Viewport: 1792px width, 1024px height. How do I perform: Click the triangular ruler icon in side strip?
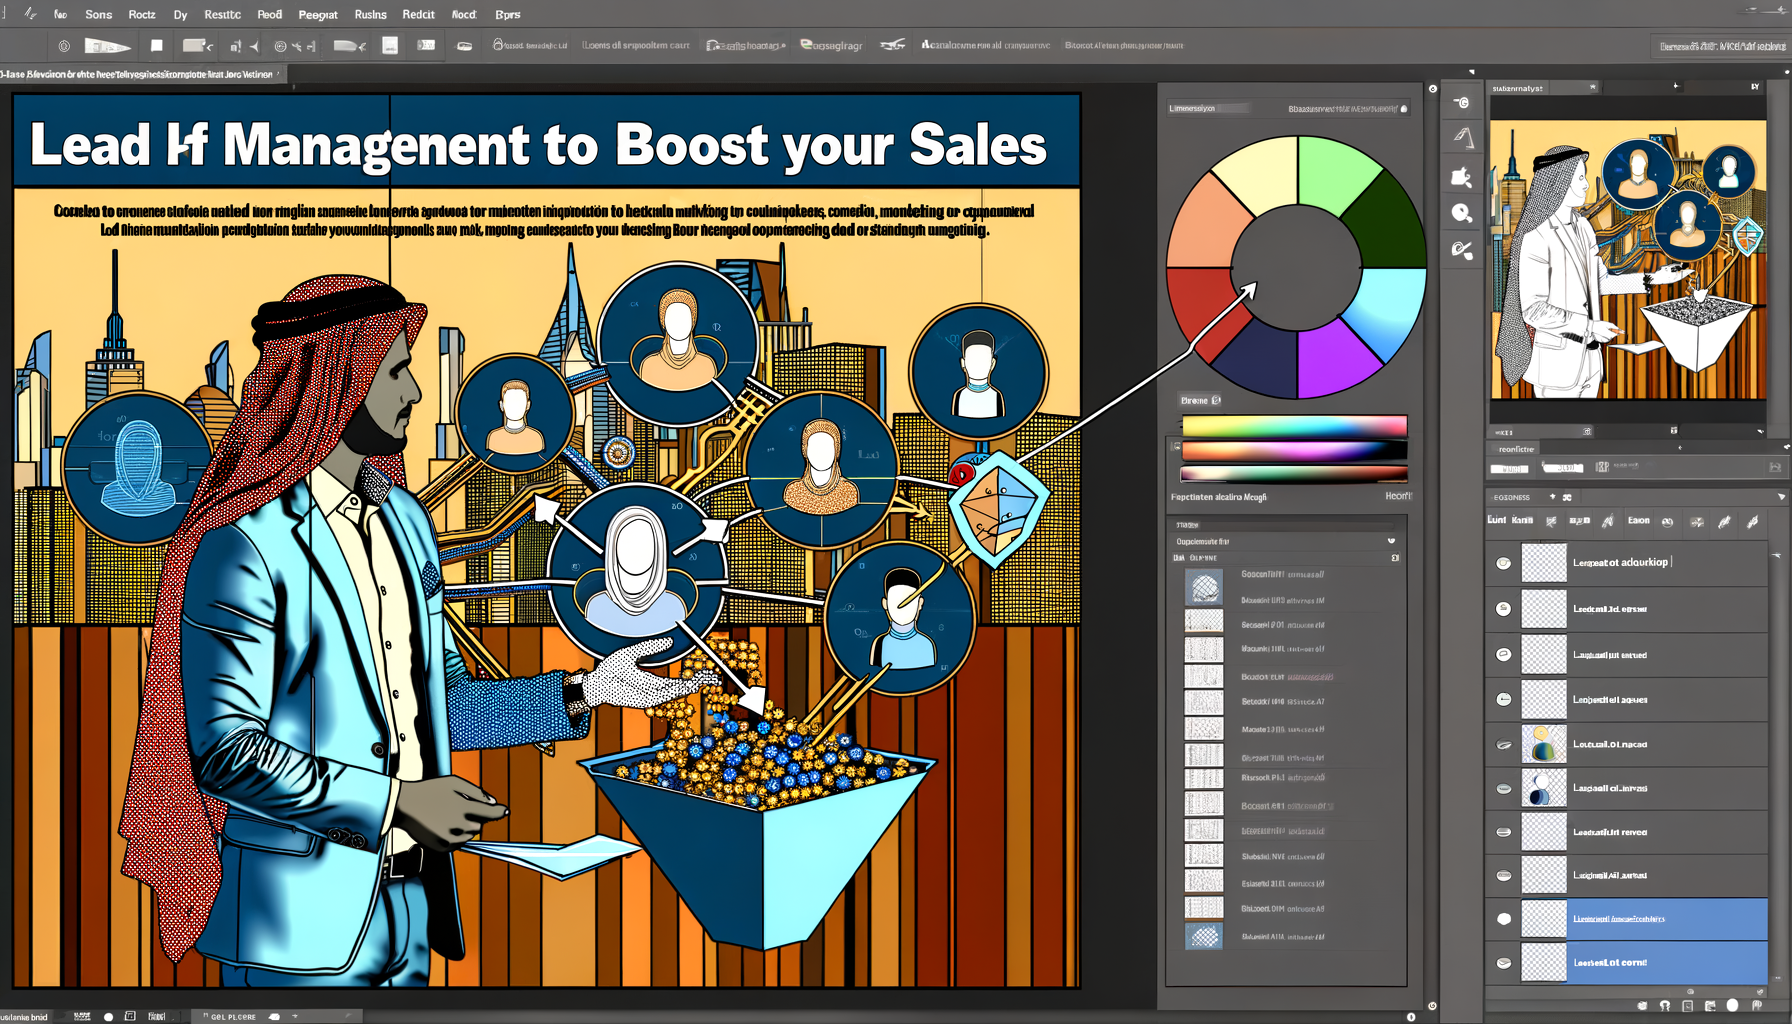pos(1463,138)
